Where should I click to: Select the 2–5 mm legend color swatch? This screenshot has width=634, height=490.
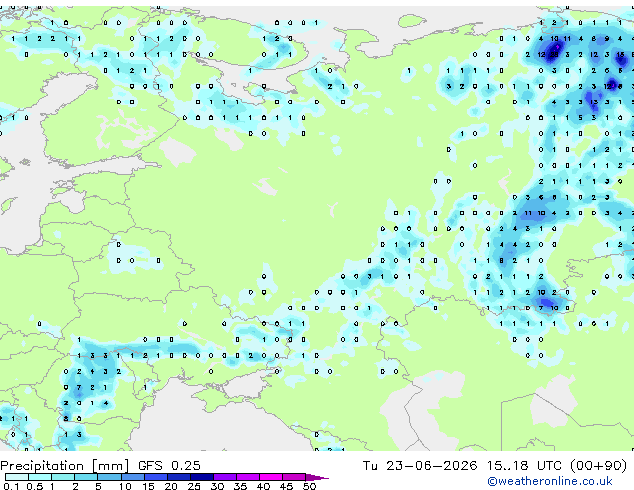click(86, 477)
